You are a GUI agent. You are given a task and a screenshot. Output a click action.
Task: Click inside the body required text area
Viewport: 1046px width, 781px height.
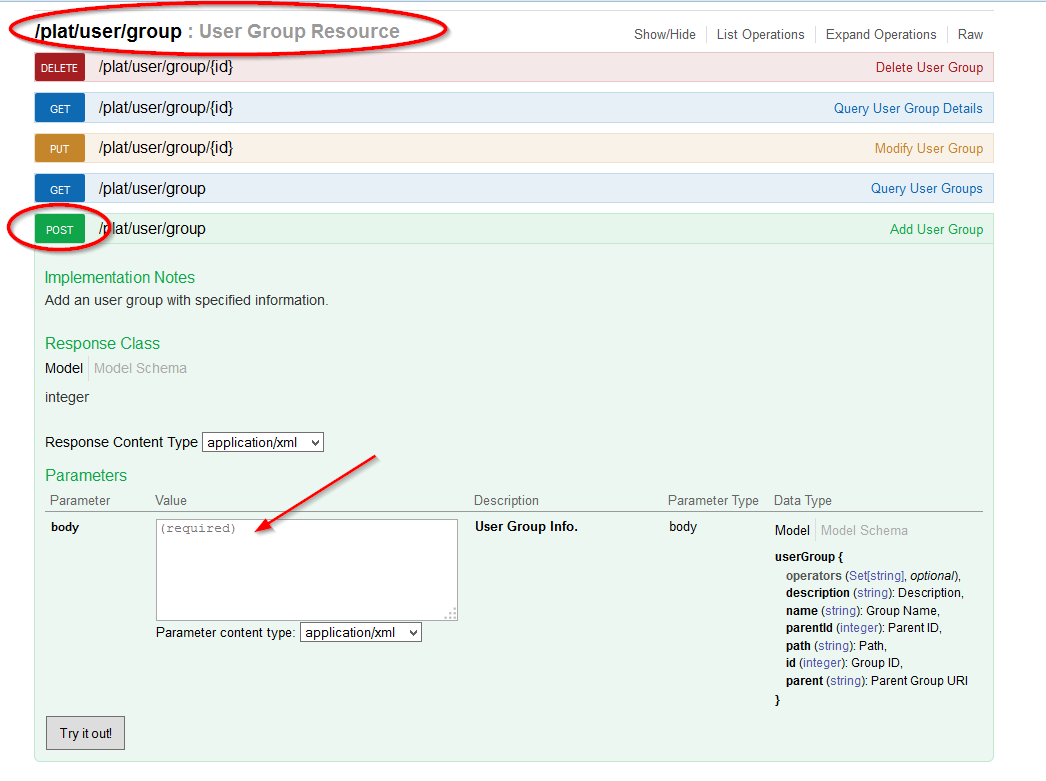tap(306, 569)
